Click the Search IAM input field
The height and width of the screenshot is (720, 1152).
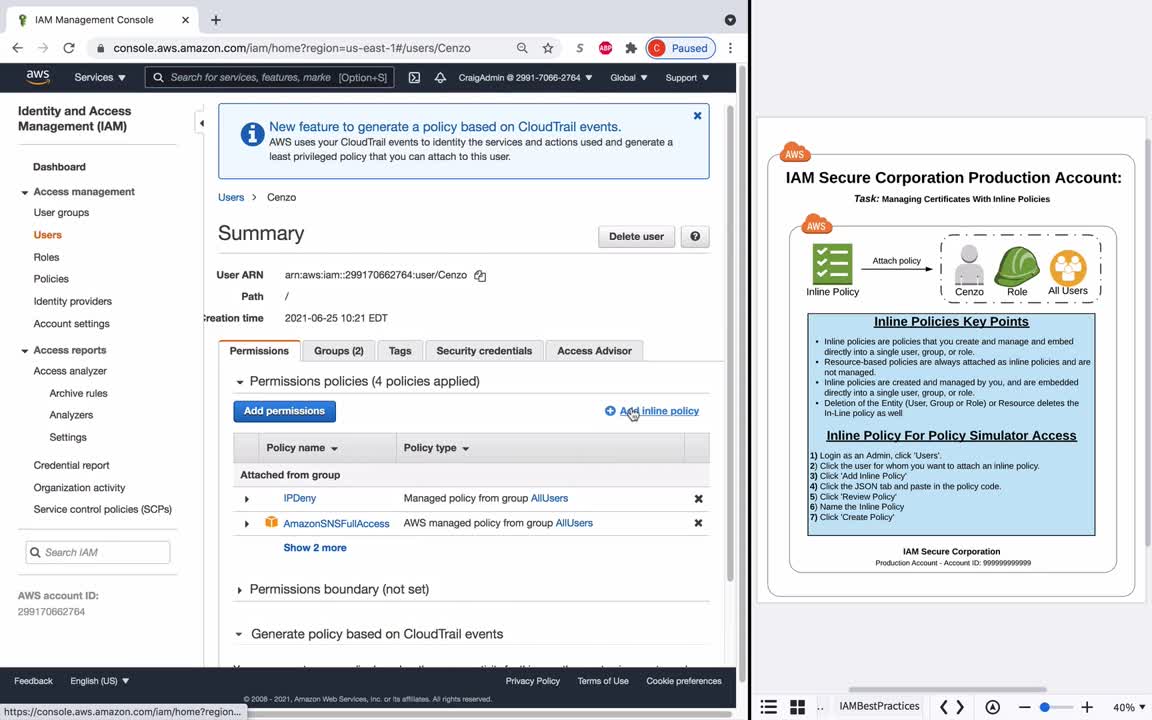click(98, 552)
